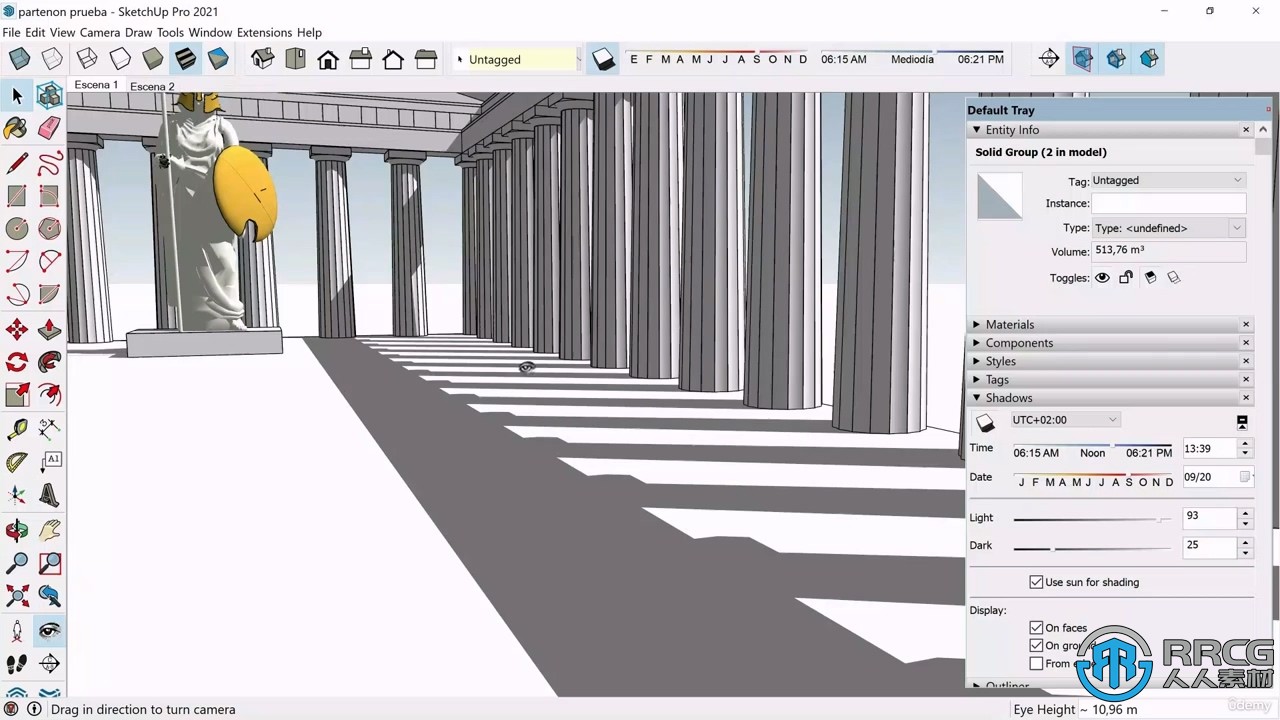Expand the Materials panel

point(977,325)
